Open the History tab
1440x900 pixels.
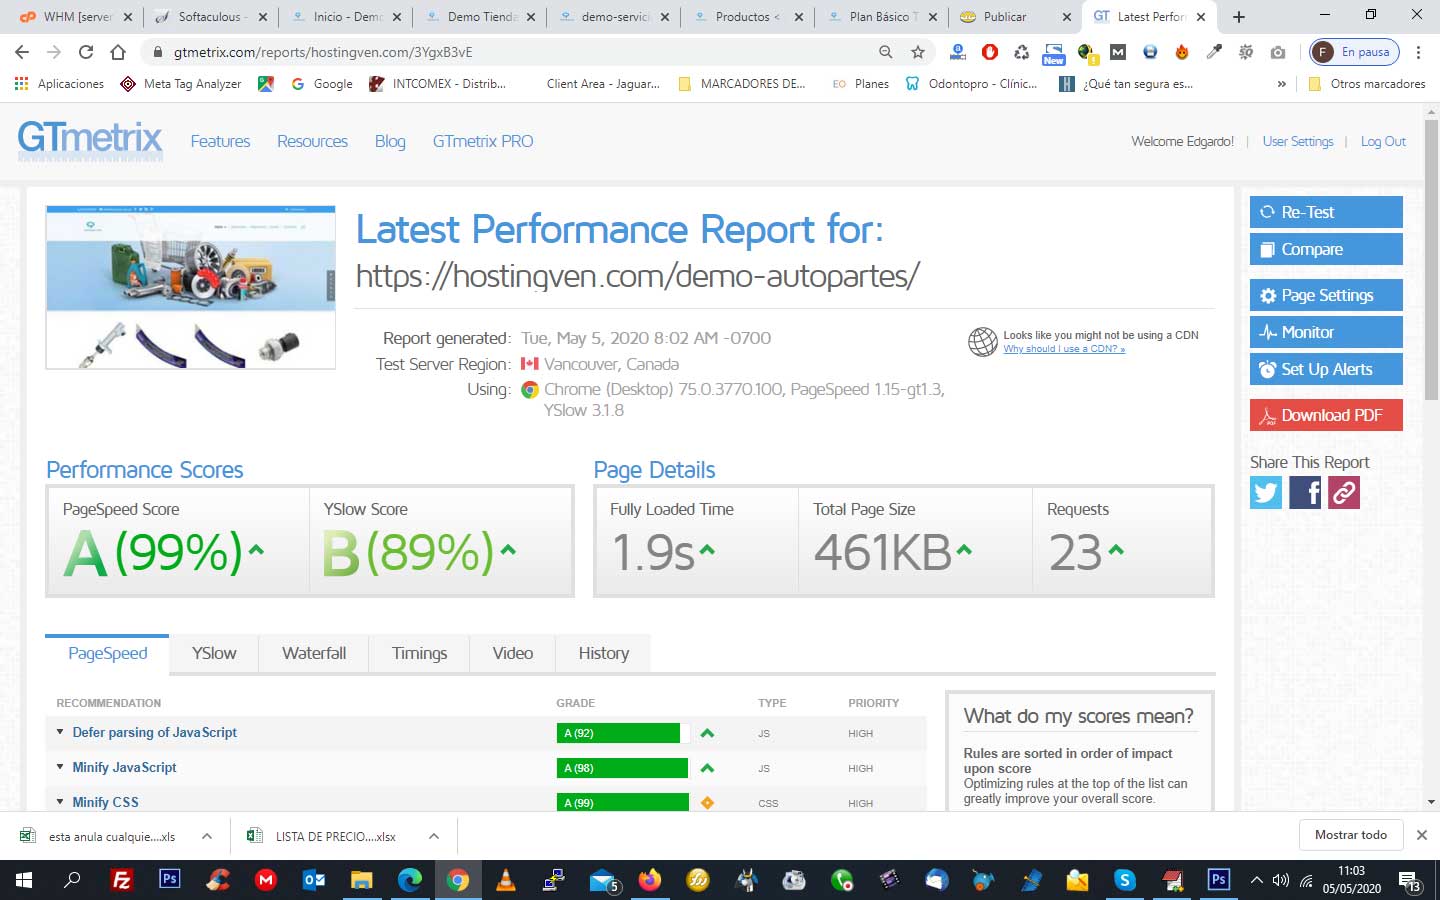603,653
